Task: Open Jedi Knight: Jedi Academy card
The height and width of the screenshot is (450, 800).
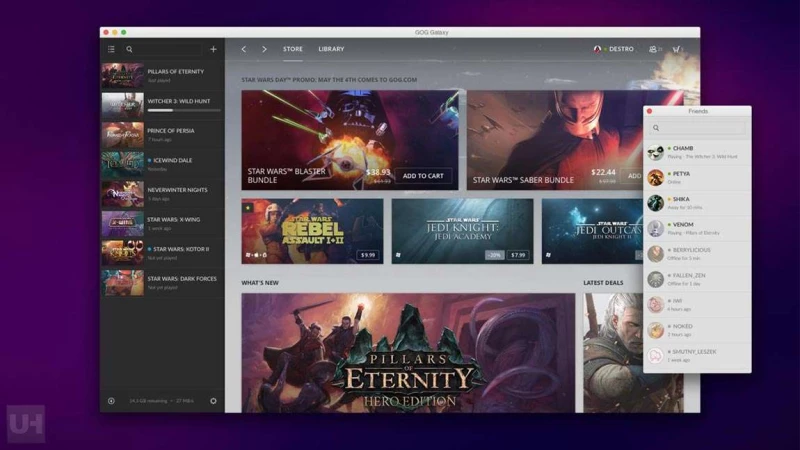Action: (x=462, y=231)
